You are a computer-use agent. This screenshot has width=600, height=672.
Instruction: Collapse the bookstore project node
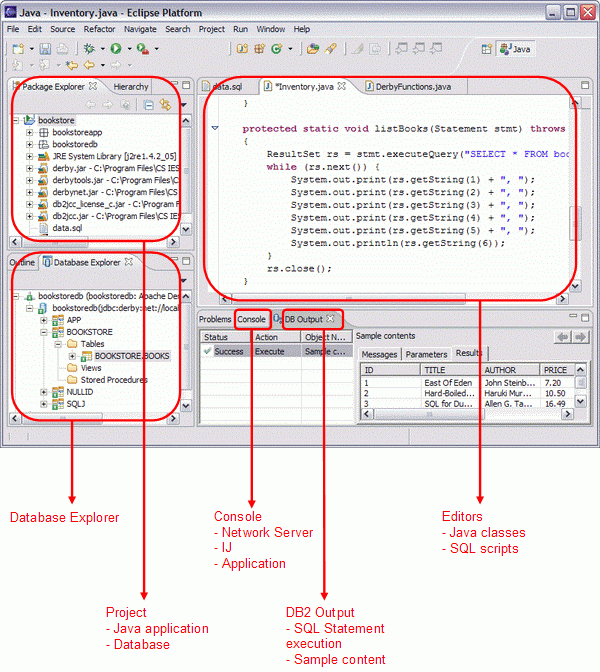16,120
